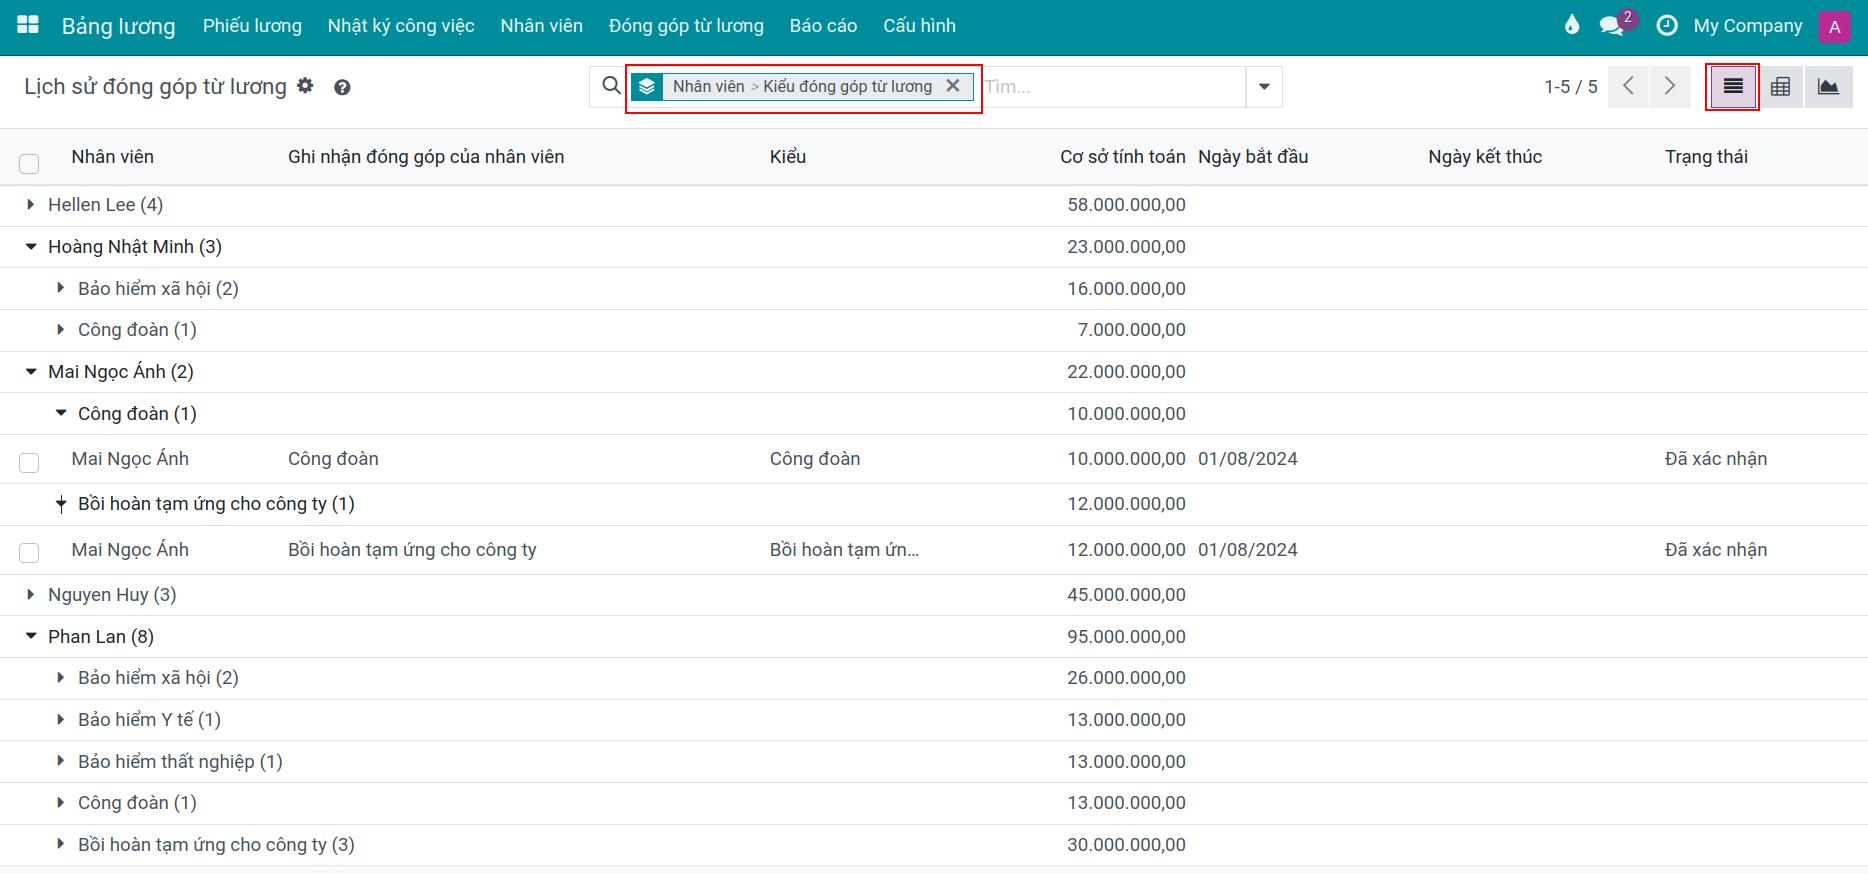Go to next page of records
This screenshot has height=874, width=1868.
tap(1669, 86)
